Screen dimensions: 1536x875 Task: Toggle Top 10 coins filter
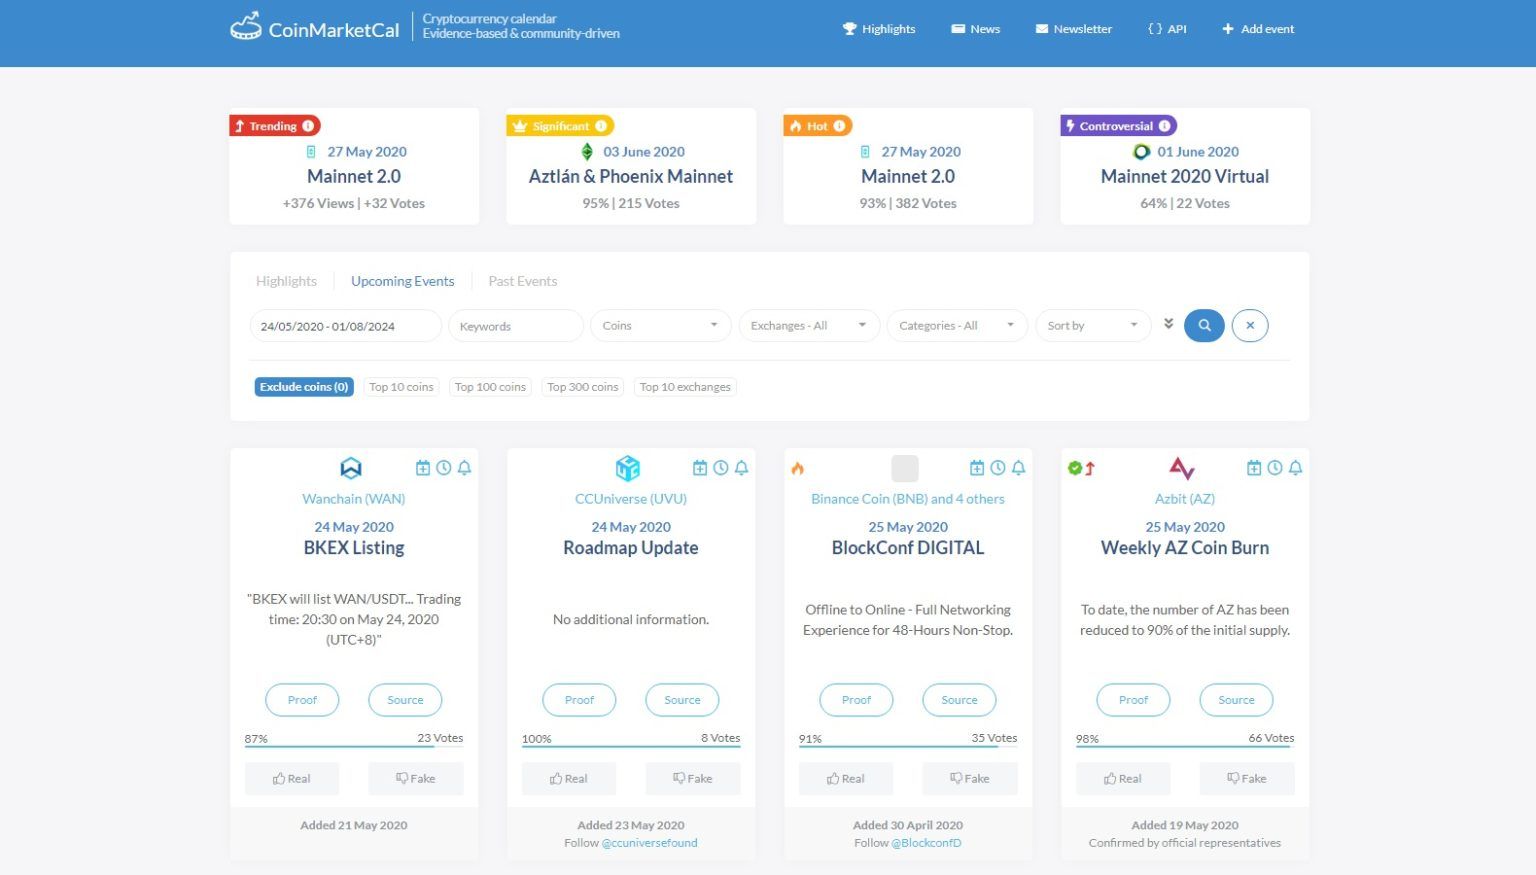401,387
